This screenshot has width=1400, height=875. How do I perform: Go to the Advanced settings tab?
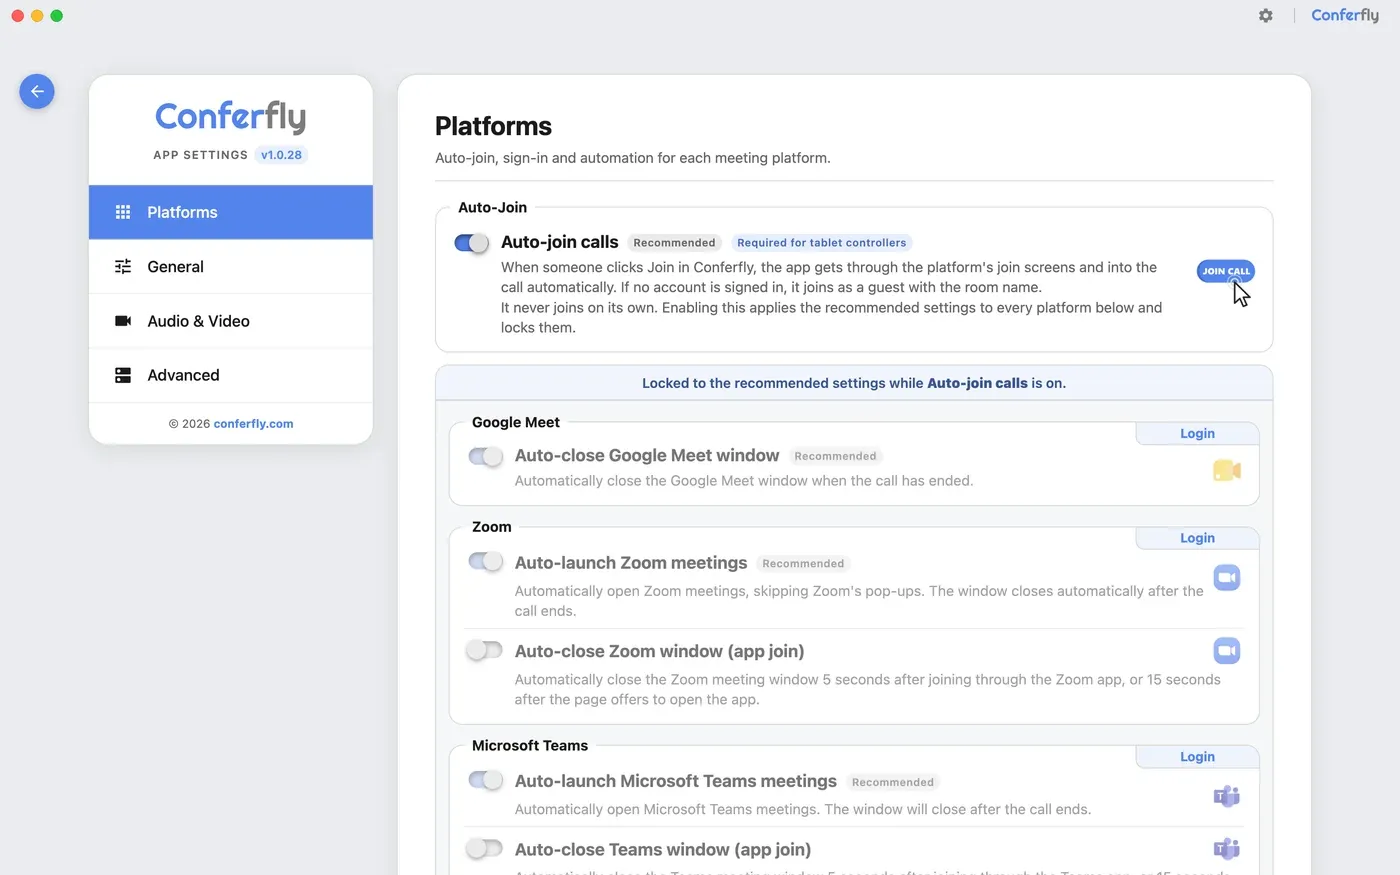[x=231, y=375]
